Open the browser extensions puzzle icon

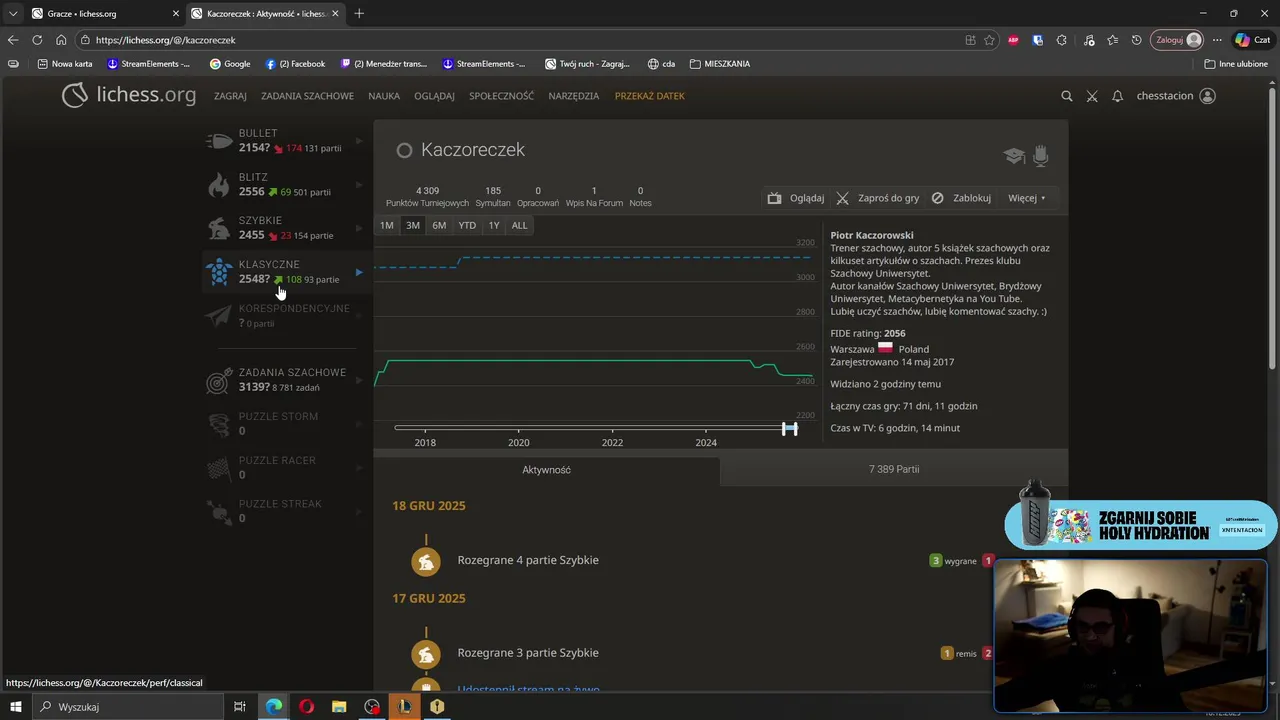coord(1062,40)
